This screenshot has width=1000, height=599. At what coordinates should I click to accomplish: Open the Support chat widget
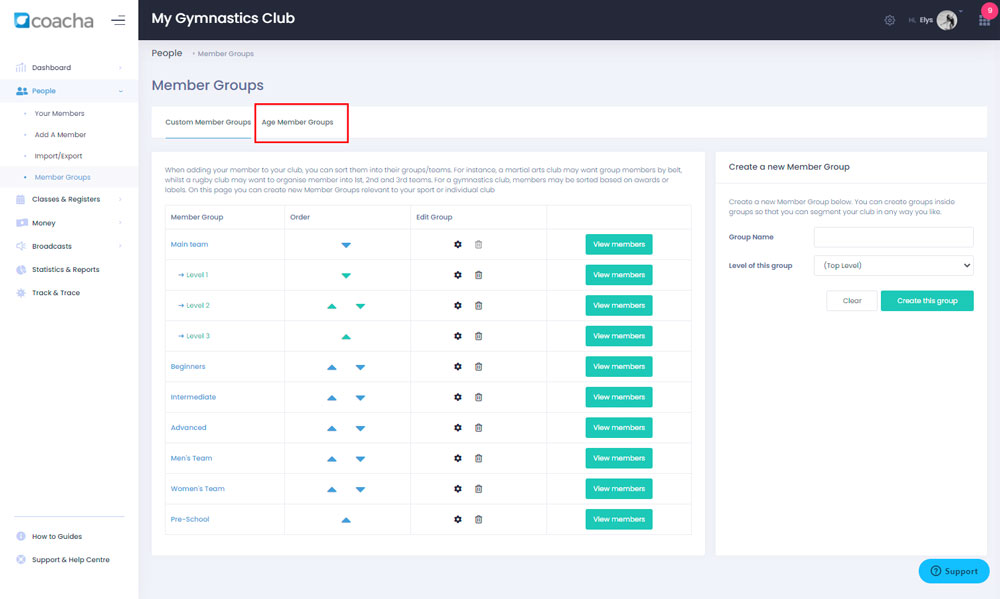[953, 571]
